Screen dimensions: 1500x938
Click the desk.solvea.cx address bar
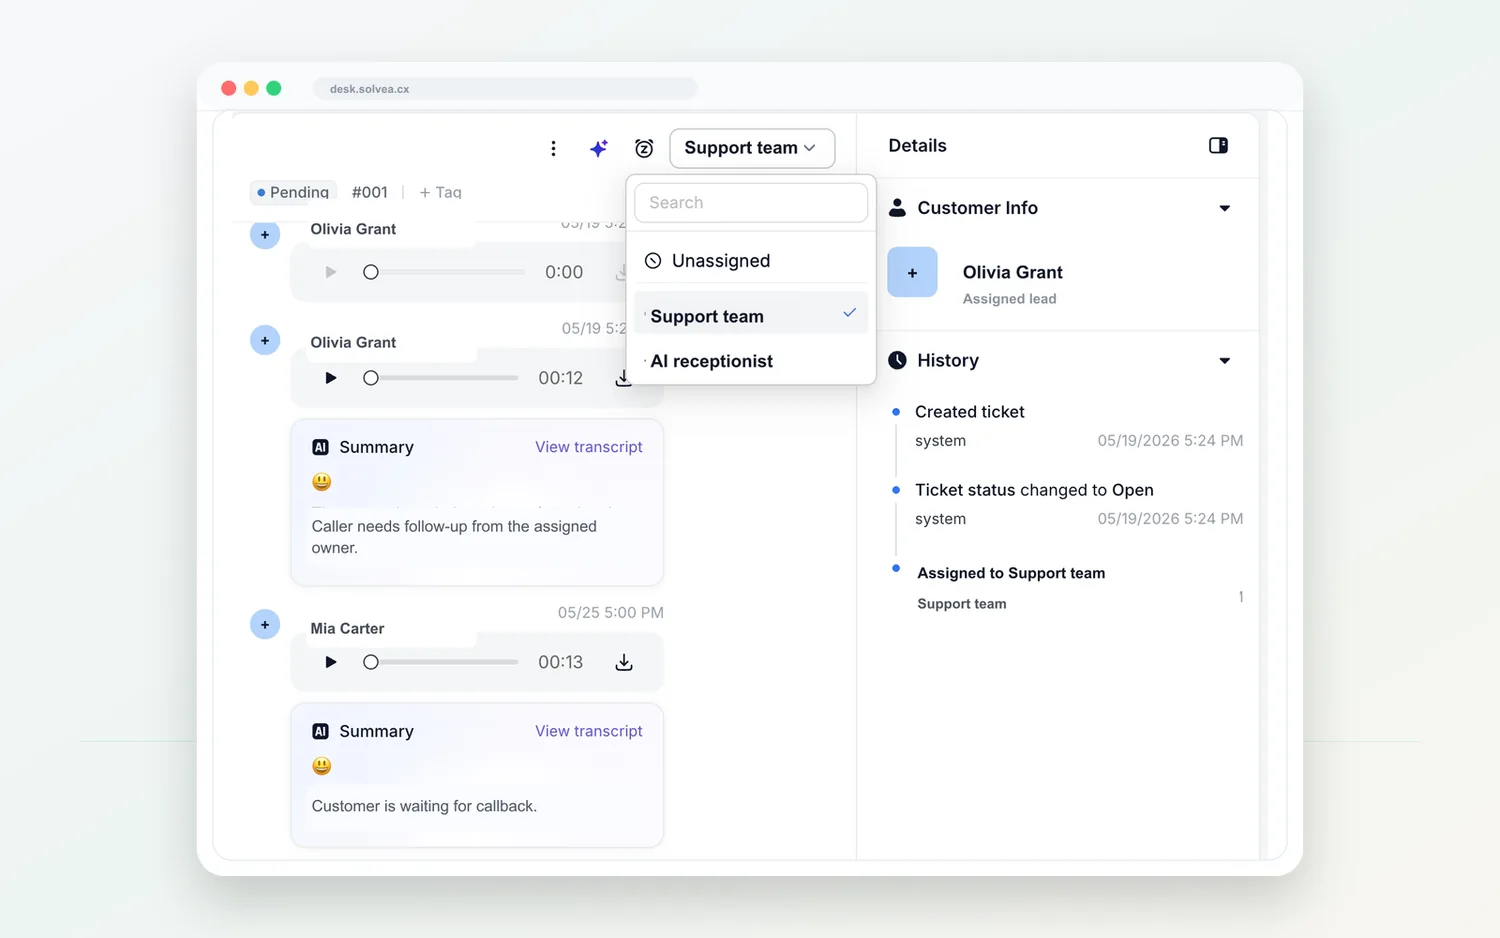505,89
